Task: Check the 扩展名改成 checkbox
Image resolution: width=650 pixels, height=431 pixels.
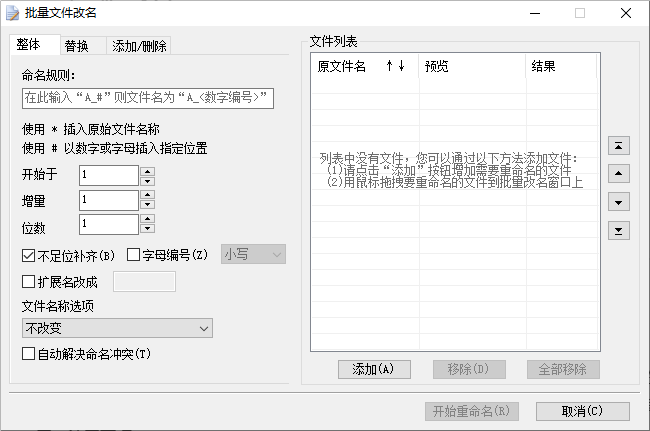Action: click(28, 281)
